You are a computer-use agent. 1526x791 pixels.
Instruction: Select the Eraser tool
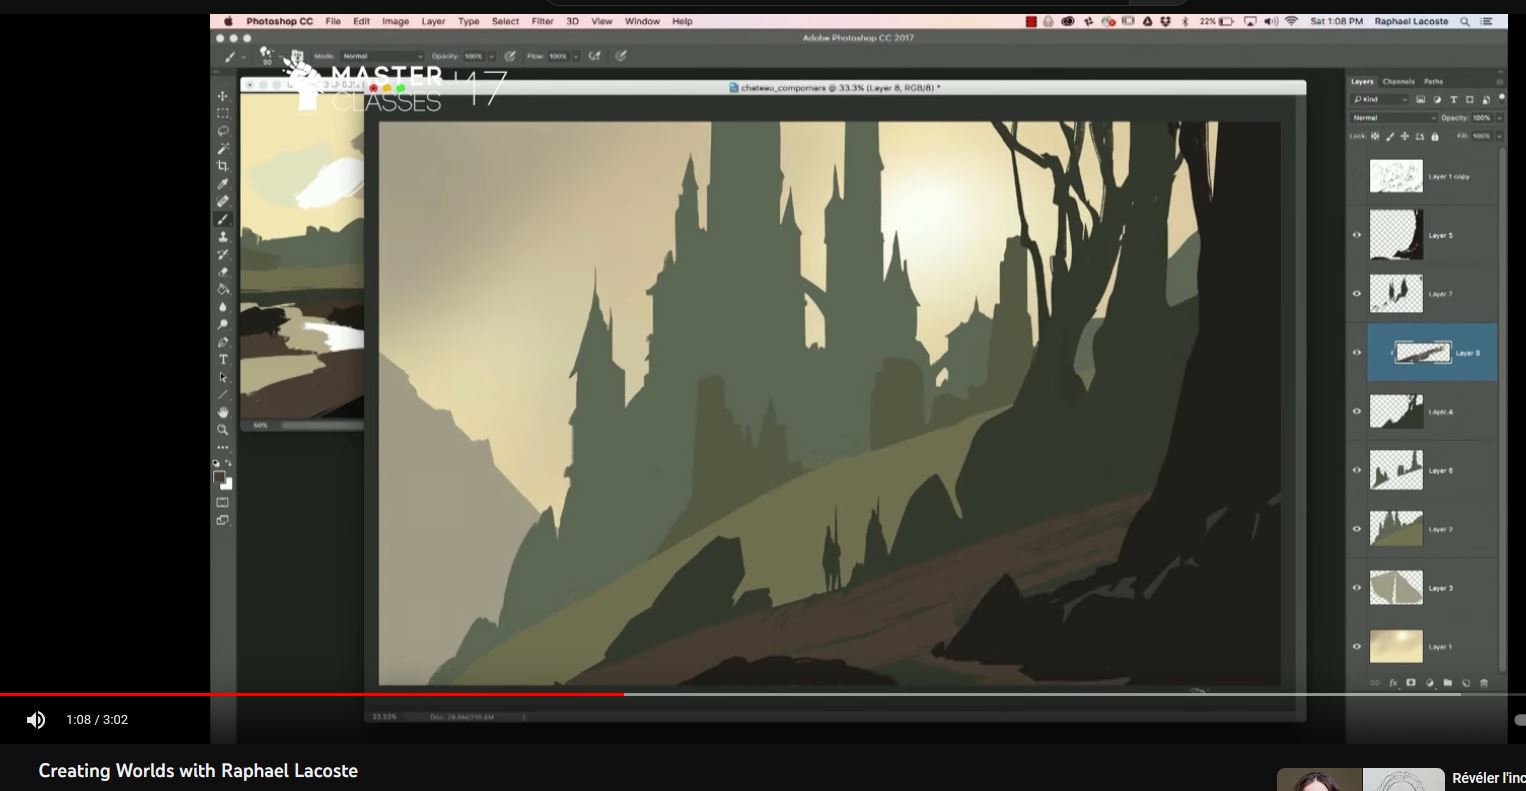point(223,272)
